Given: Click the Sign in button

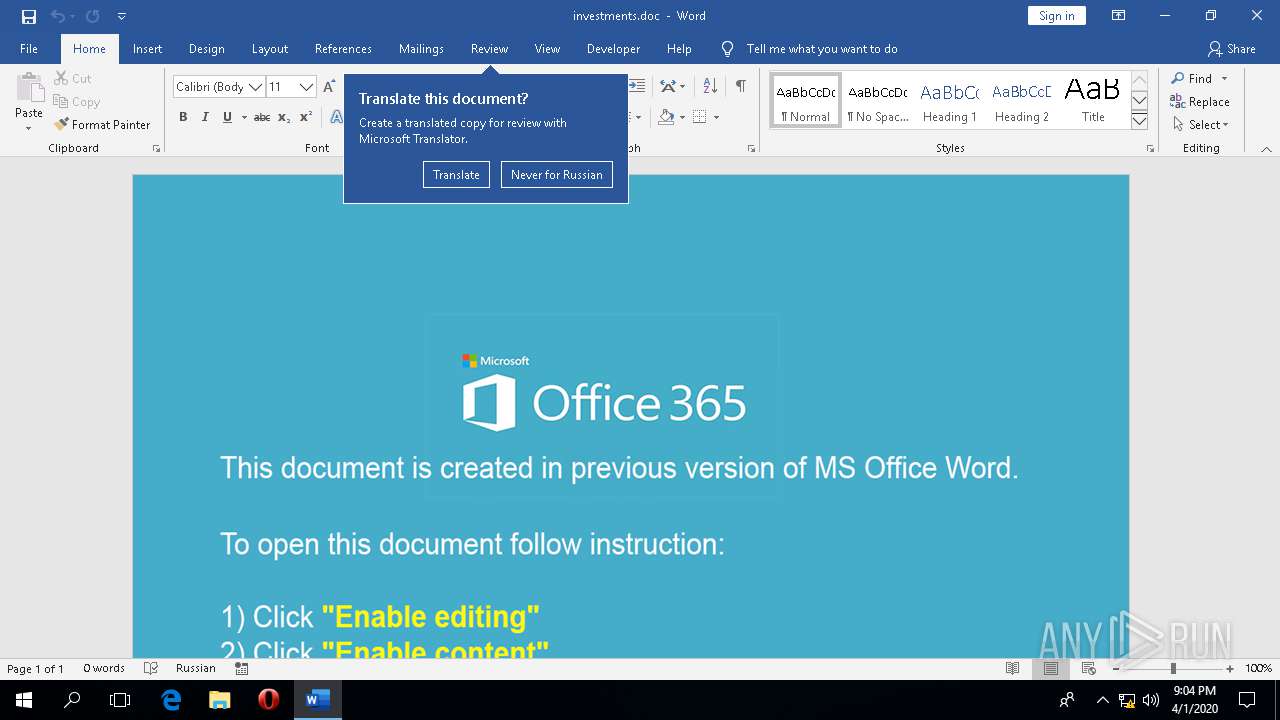Looking at the screenshot, I should [x=1056, y=16].
